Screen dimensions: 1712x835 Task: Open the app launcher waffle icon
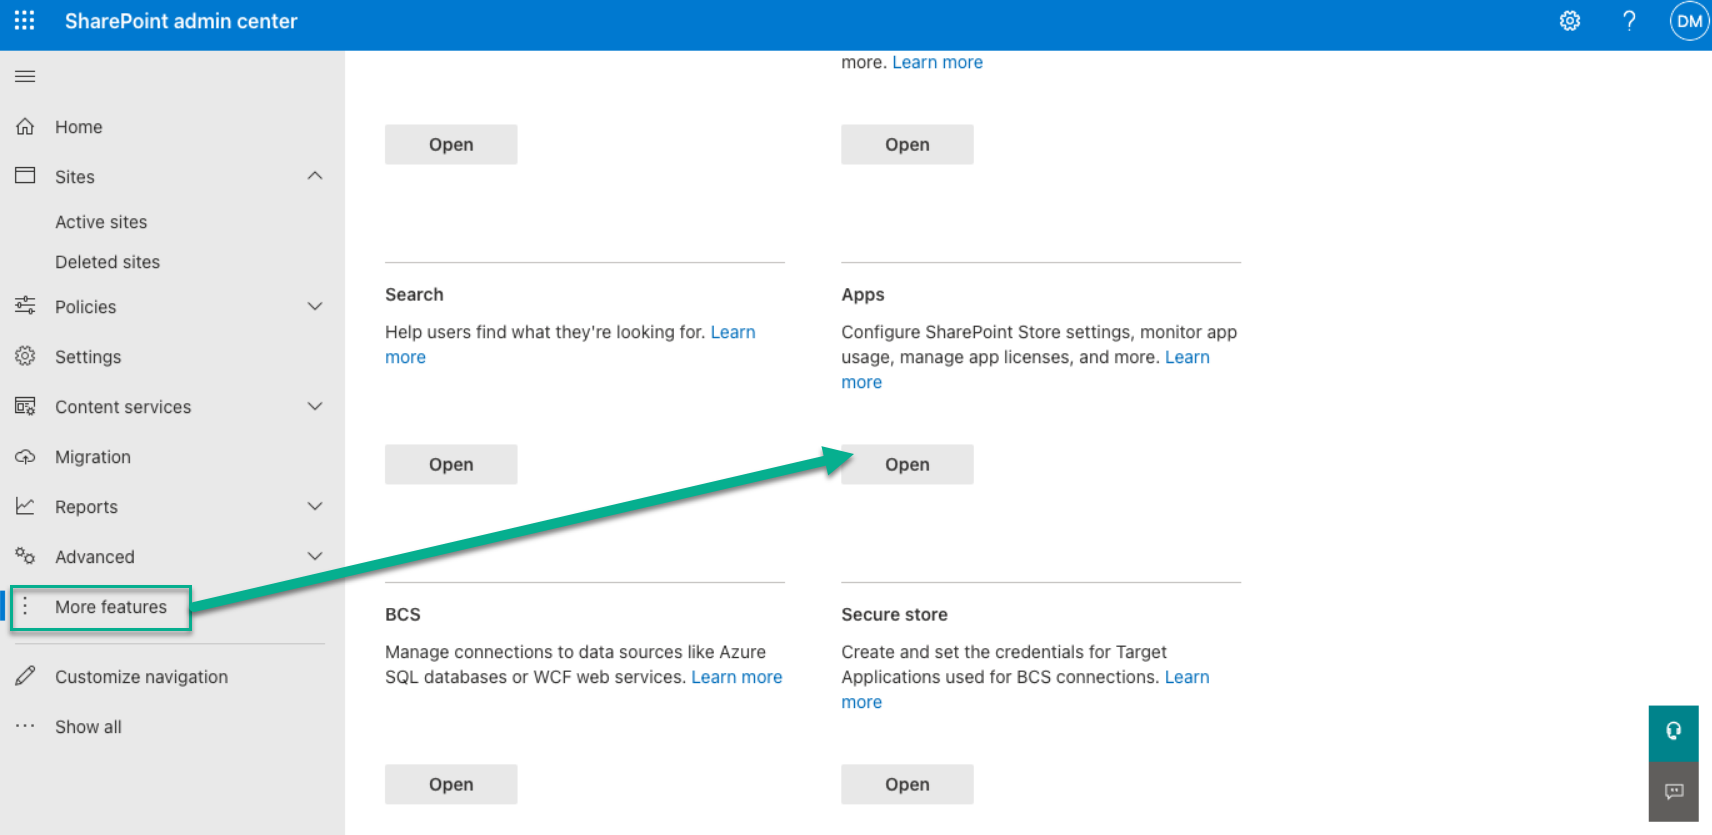(x=25, y=21)
